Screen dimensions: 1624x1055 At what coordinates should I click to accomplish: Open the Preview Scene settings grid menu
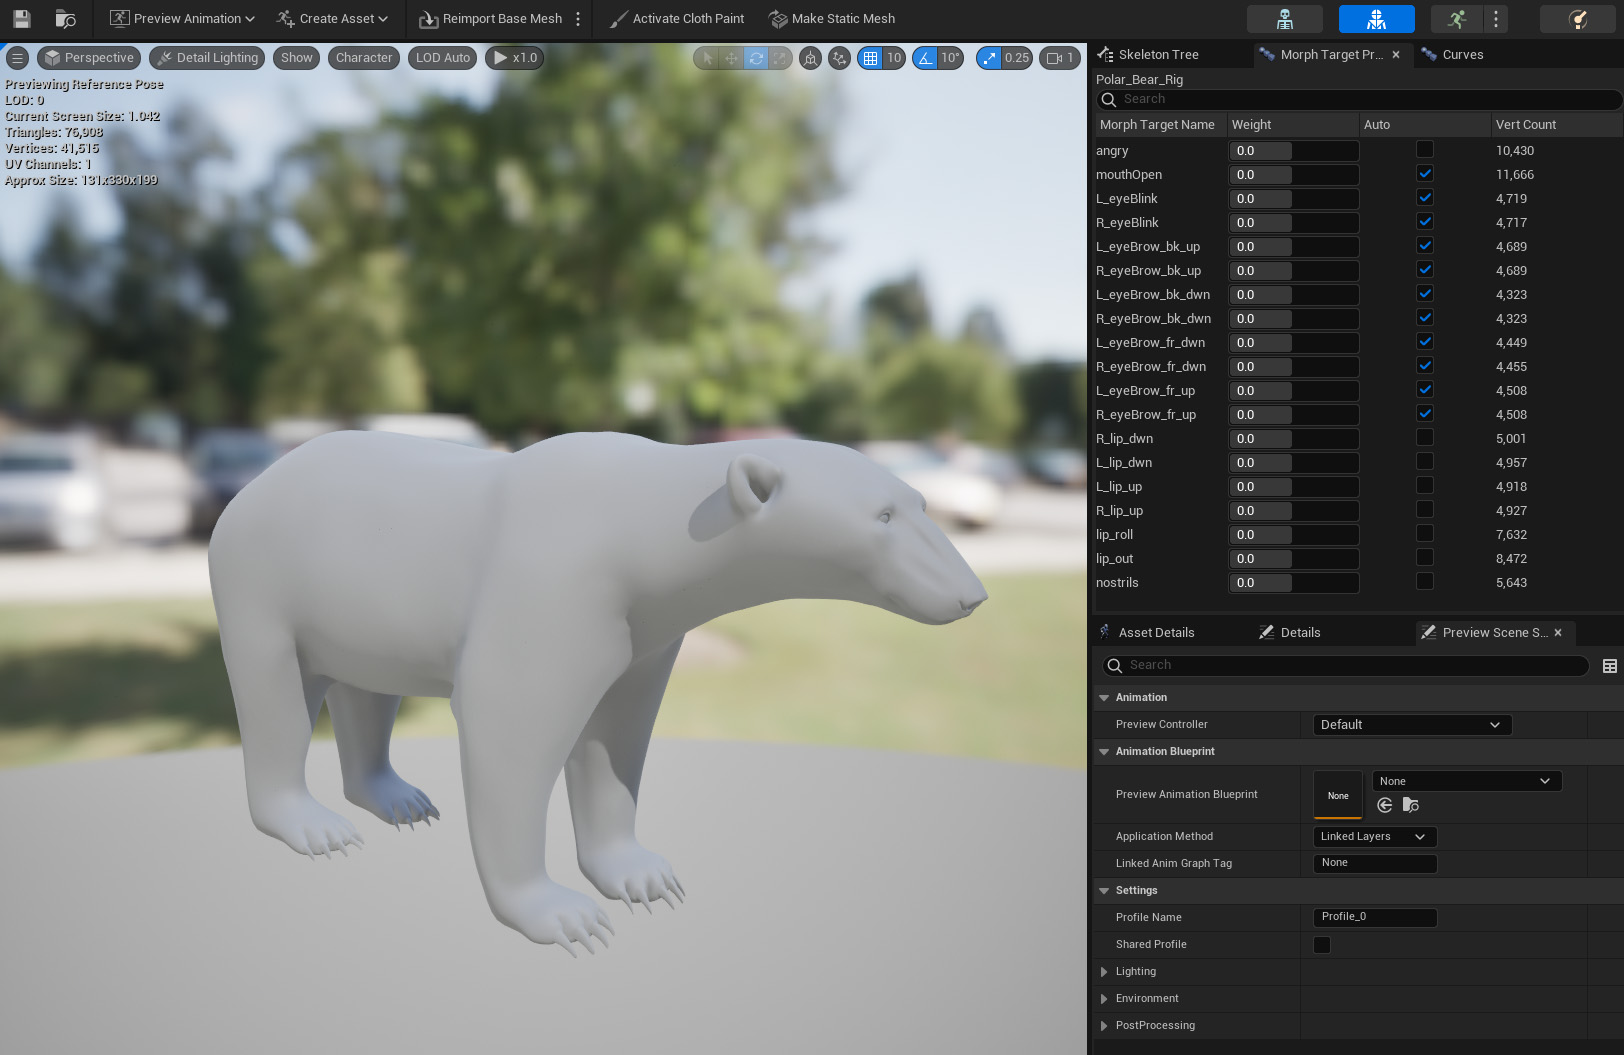coord(1610,666)
